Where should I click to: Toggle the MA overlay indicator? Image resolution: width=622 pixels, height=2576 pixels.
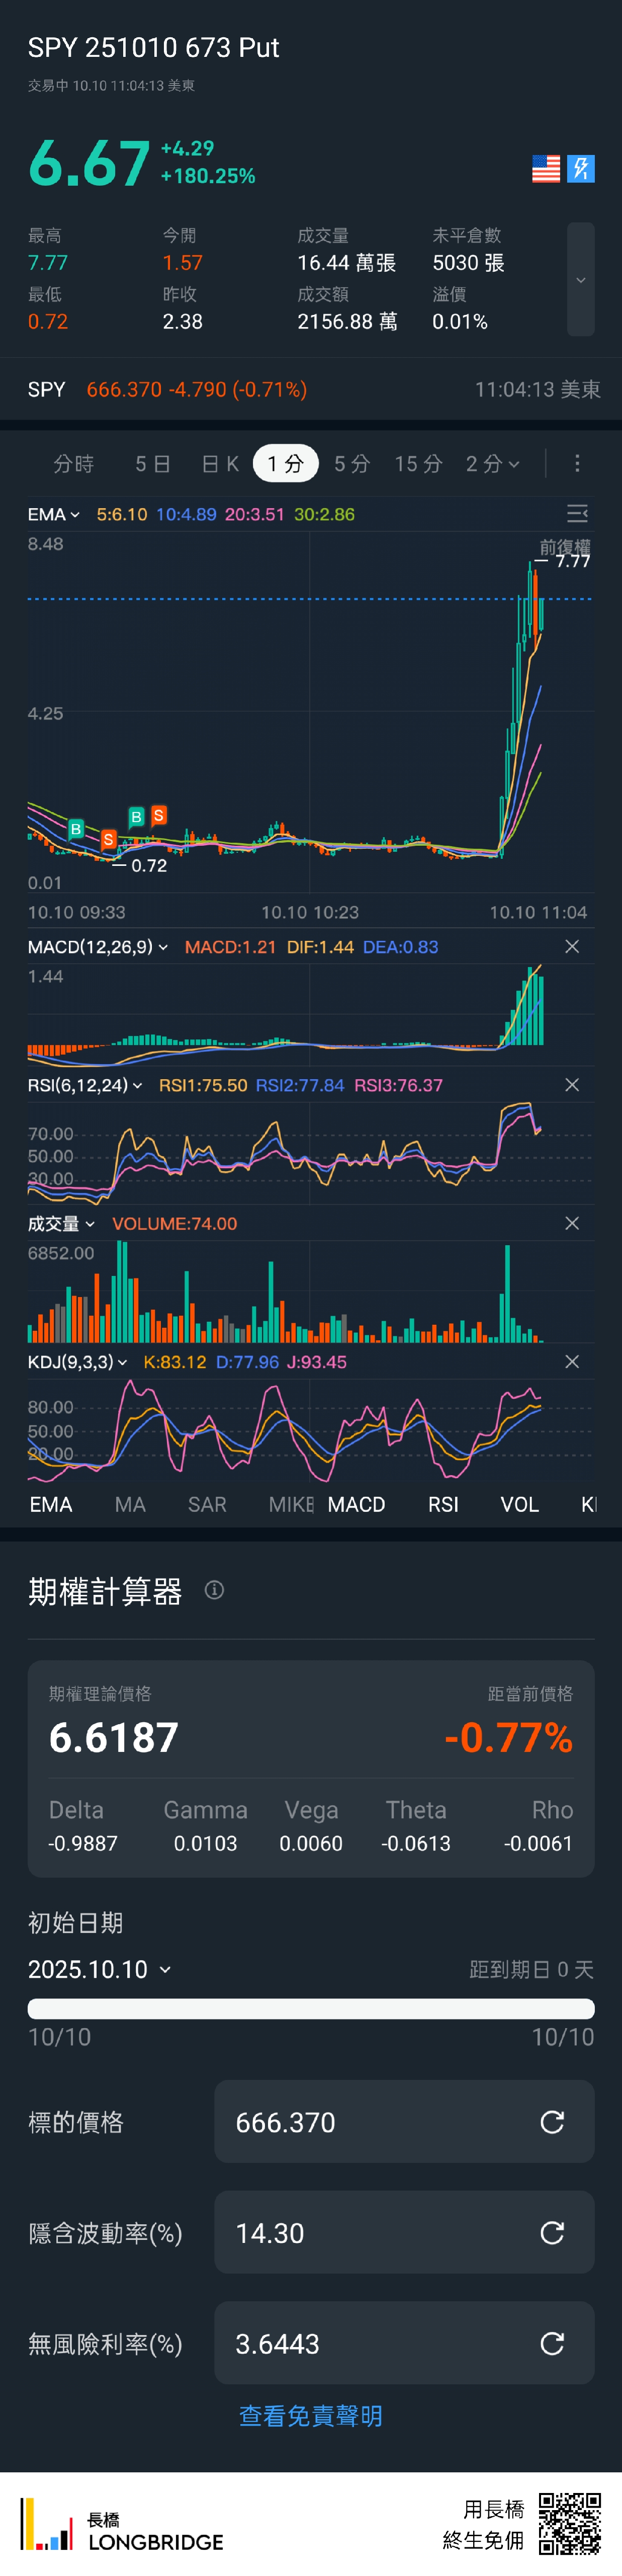click(130, 1505)
